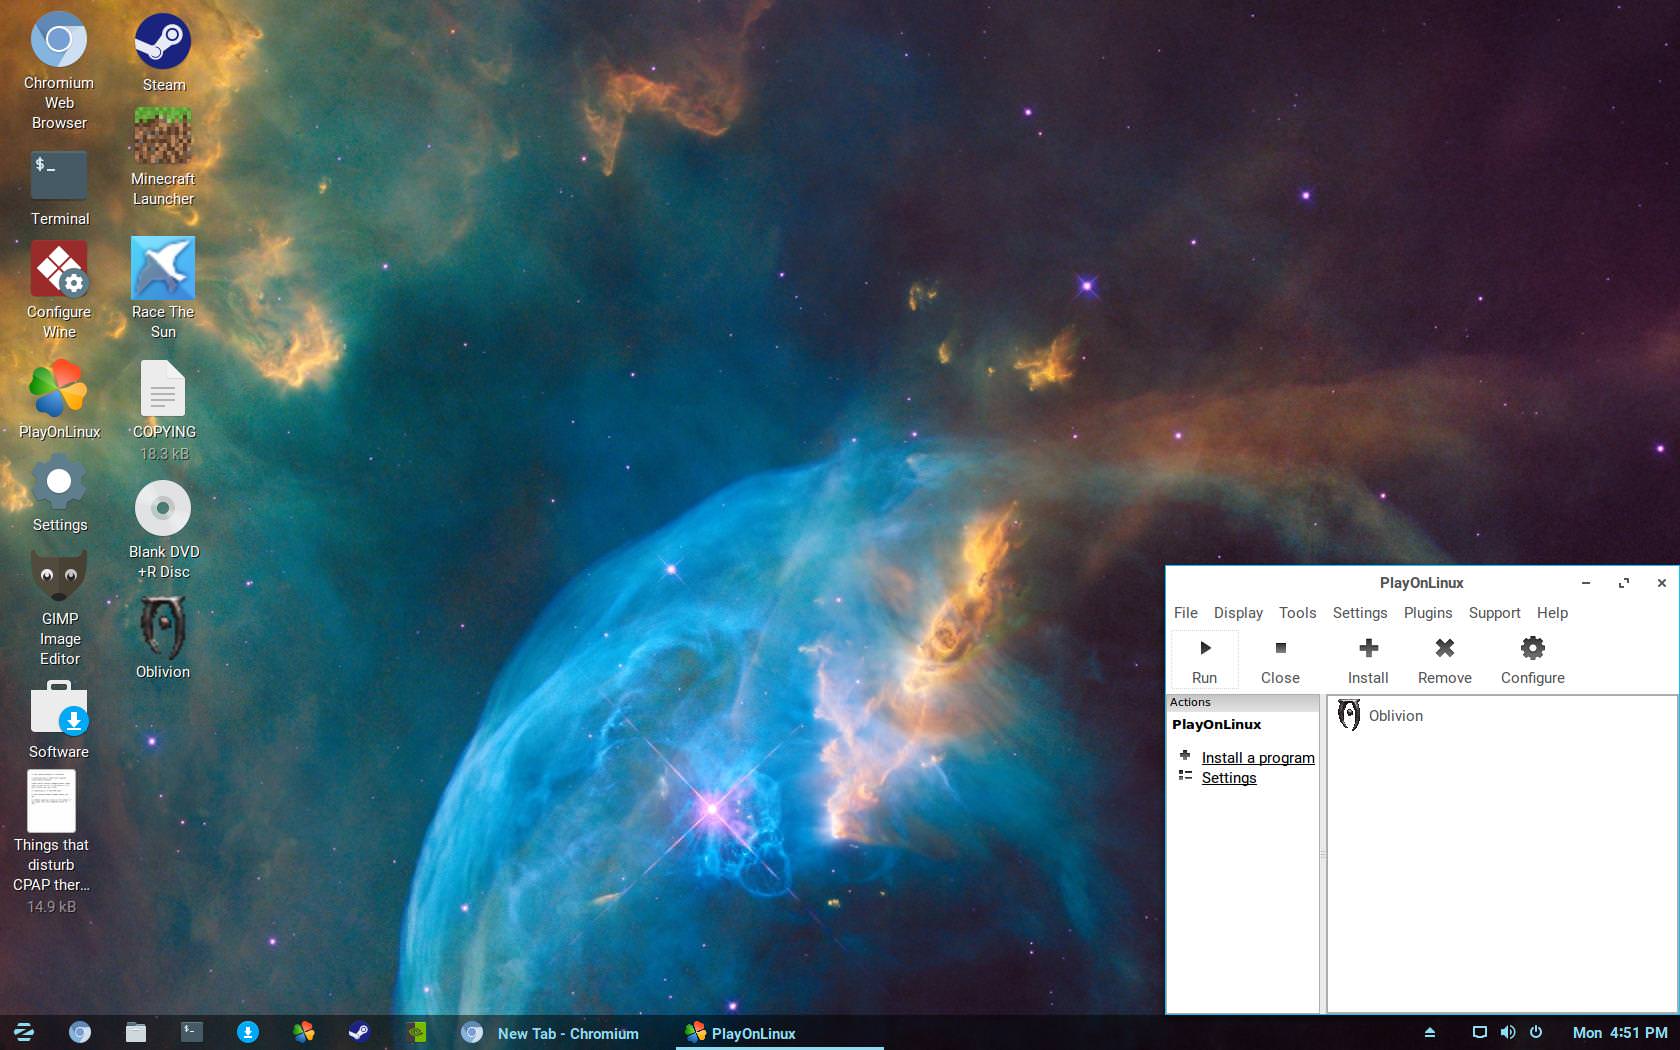1680x1050 pixels.
Task: Click the display icon in the system tray
Action: pyautogui.click(x=1480, y=1033)
